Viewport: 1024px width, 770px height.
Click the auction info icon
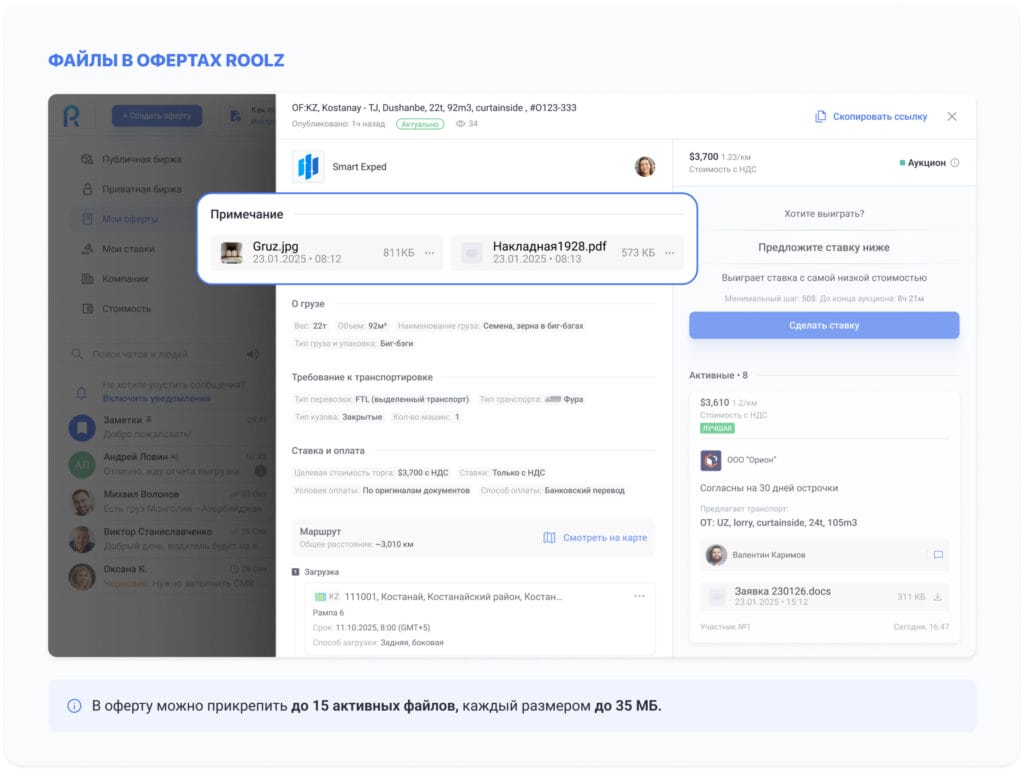point(955,163)
